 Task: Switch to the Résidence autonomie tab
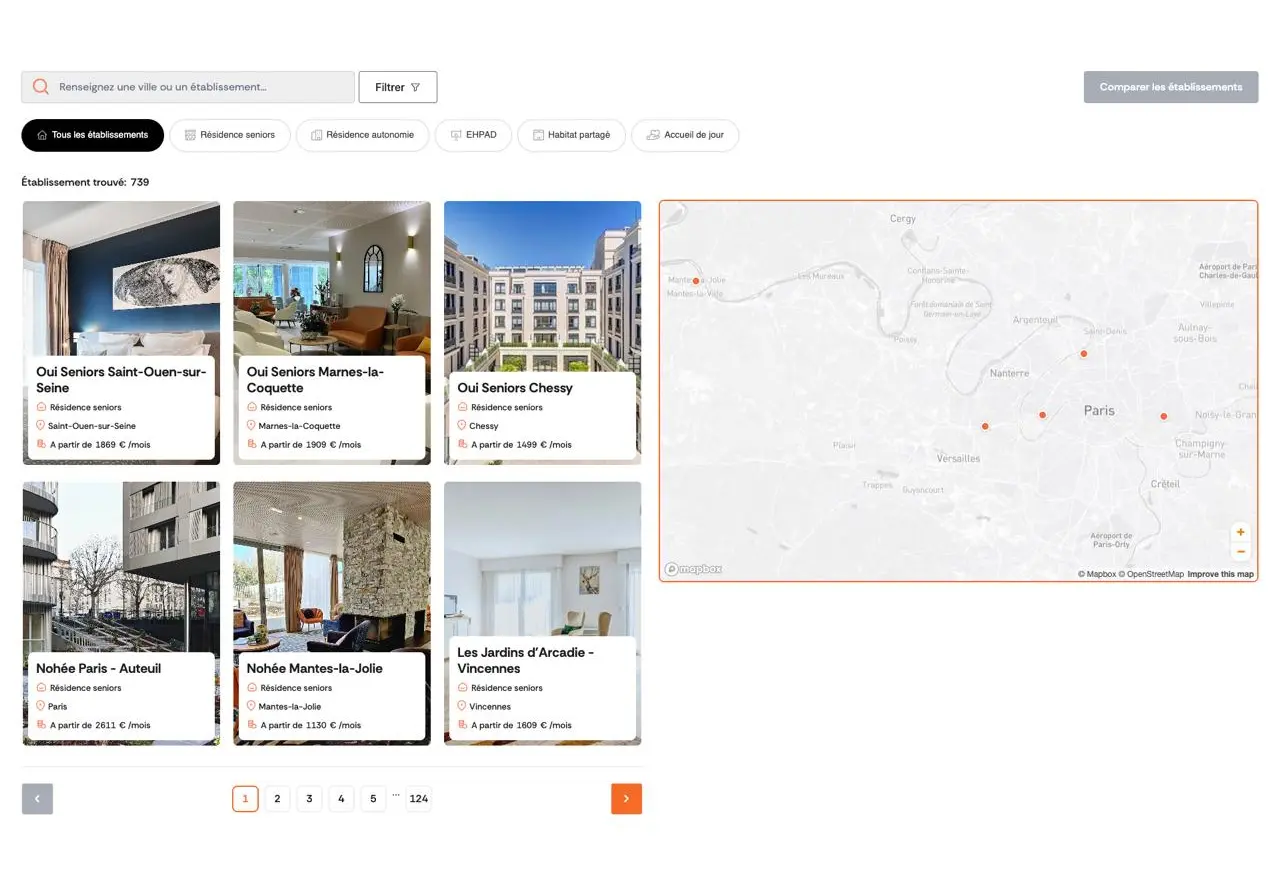pyautogui.click(x=362, y=135)
